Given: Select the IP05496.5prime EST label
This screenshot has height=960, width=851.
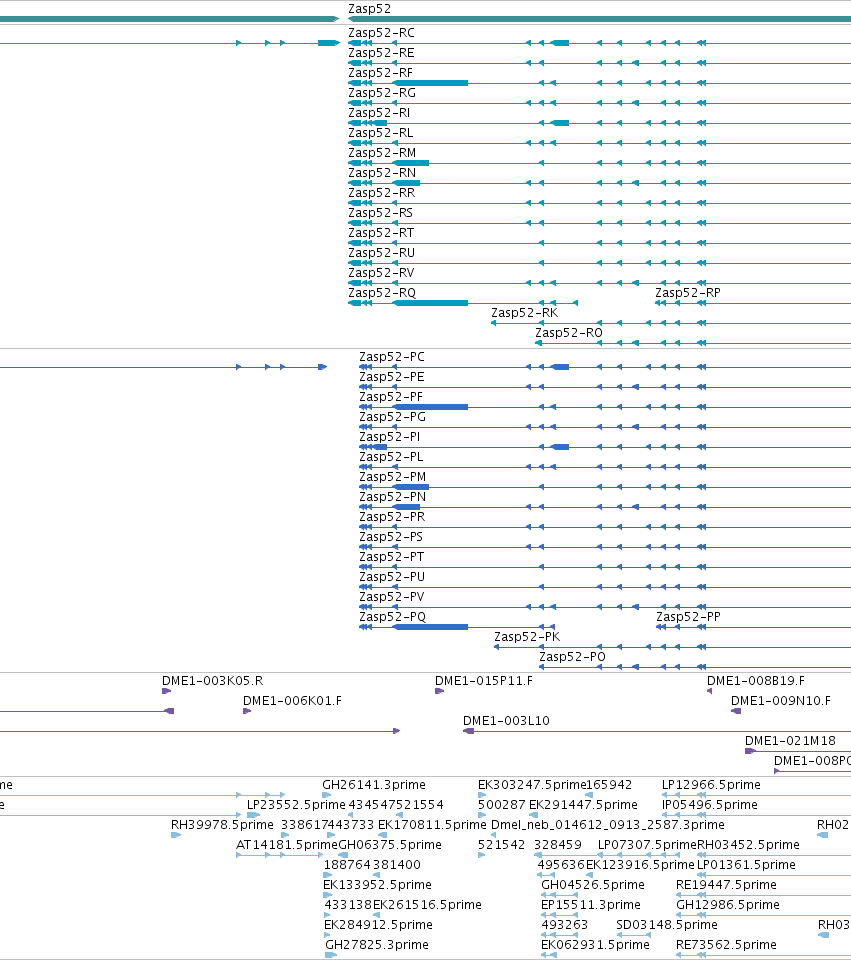Looking at the screenshot, I should tap(710, 805).
